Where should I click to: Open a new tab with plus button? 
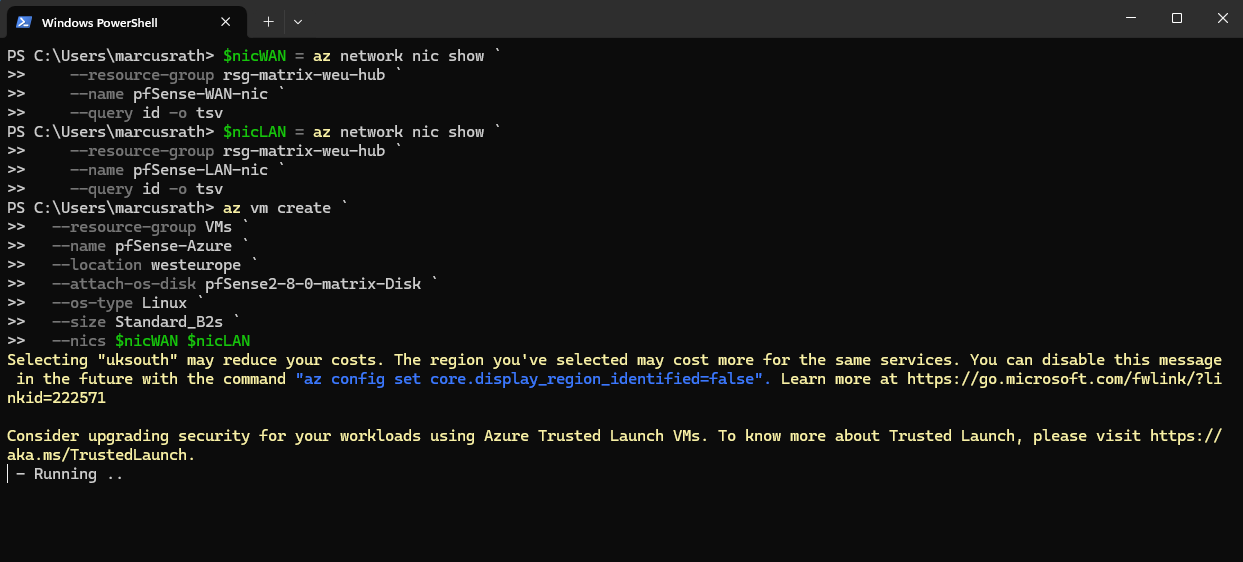click(268, 21)
